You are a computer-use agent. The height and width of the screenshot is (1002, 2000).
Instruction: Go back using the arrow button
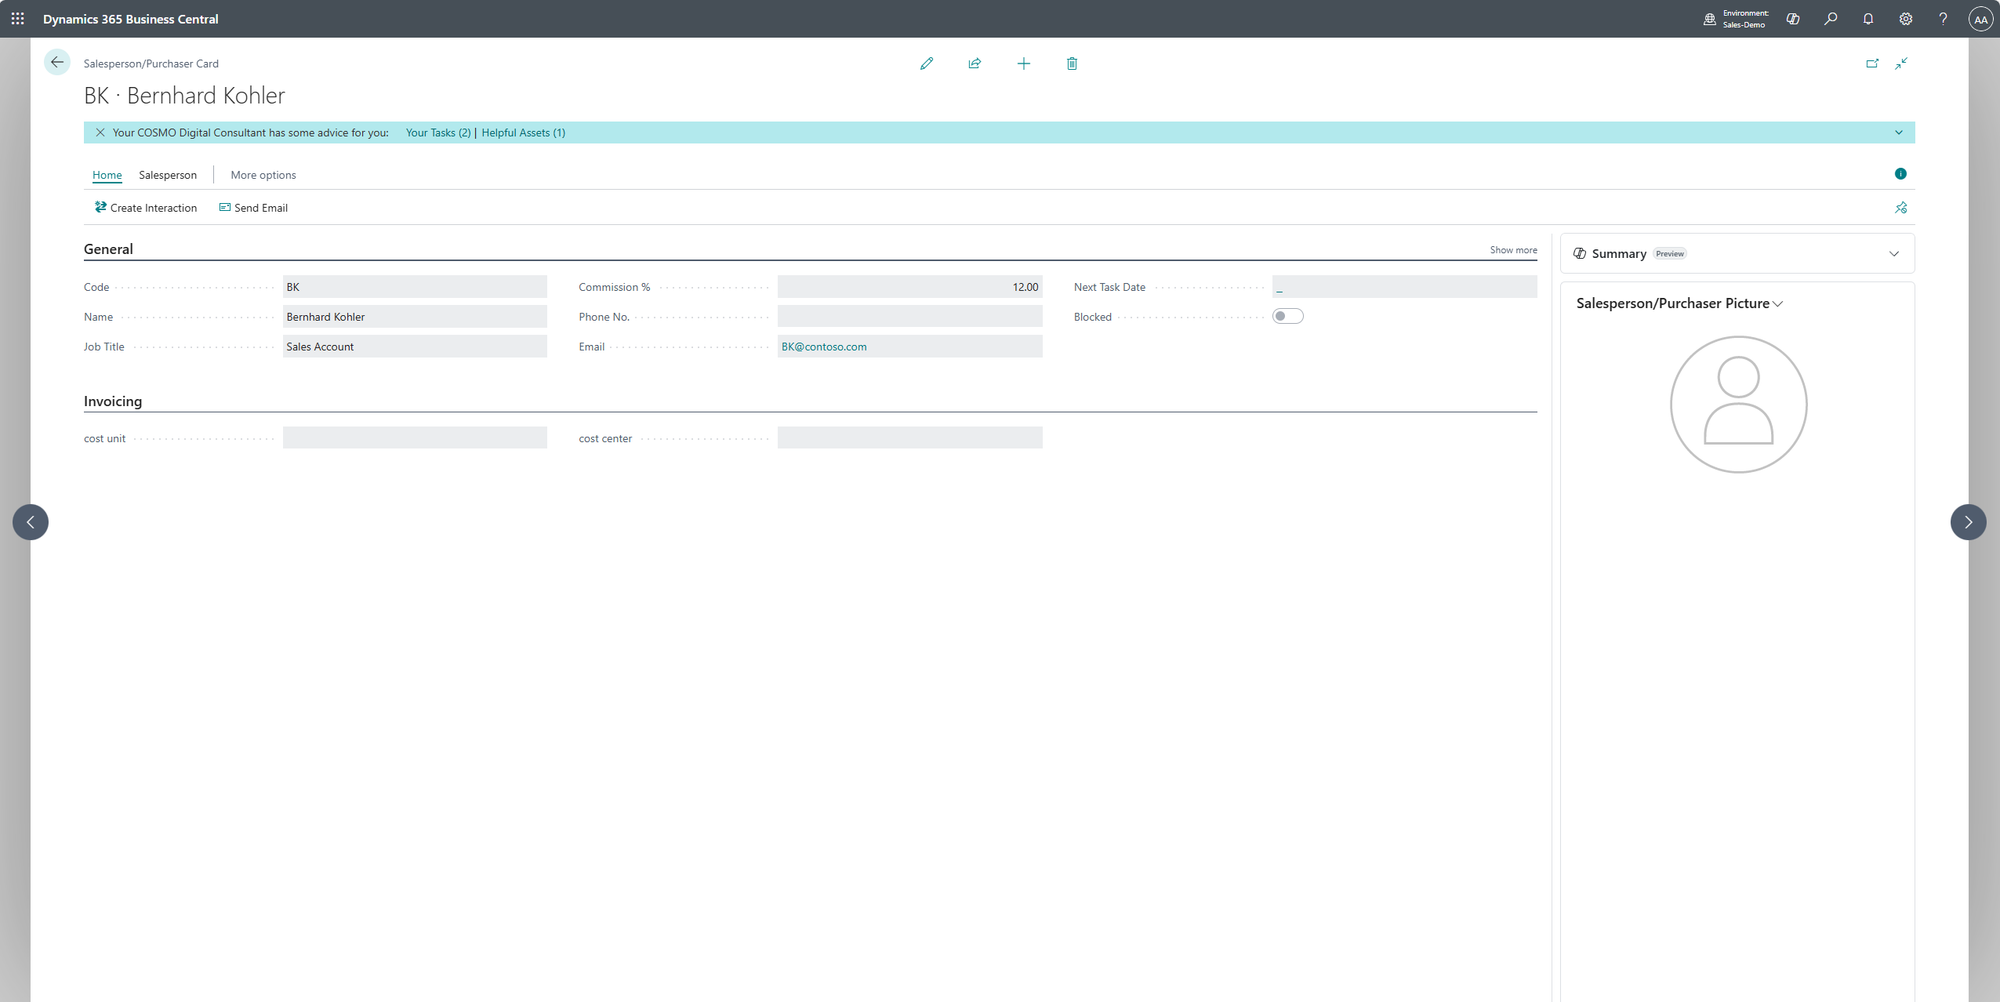point(57,62)
